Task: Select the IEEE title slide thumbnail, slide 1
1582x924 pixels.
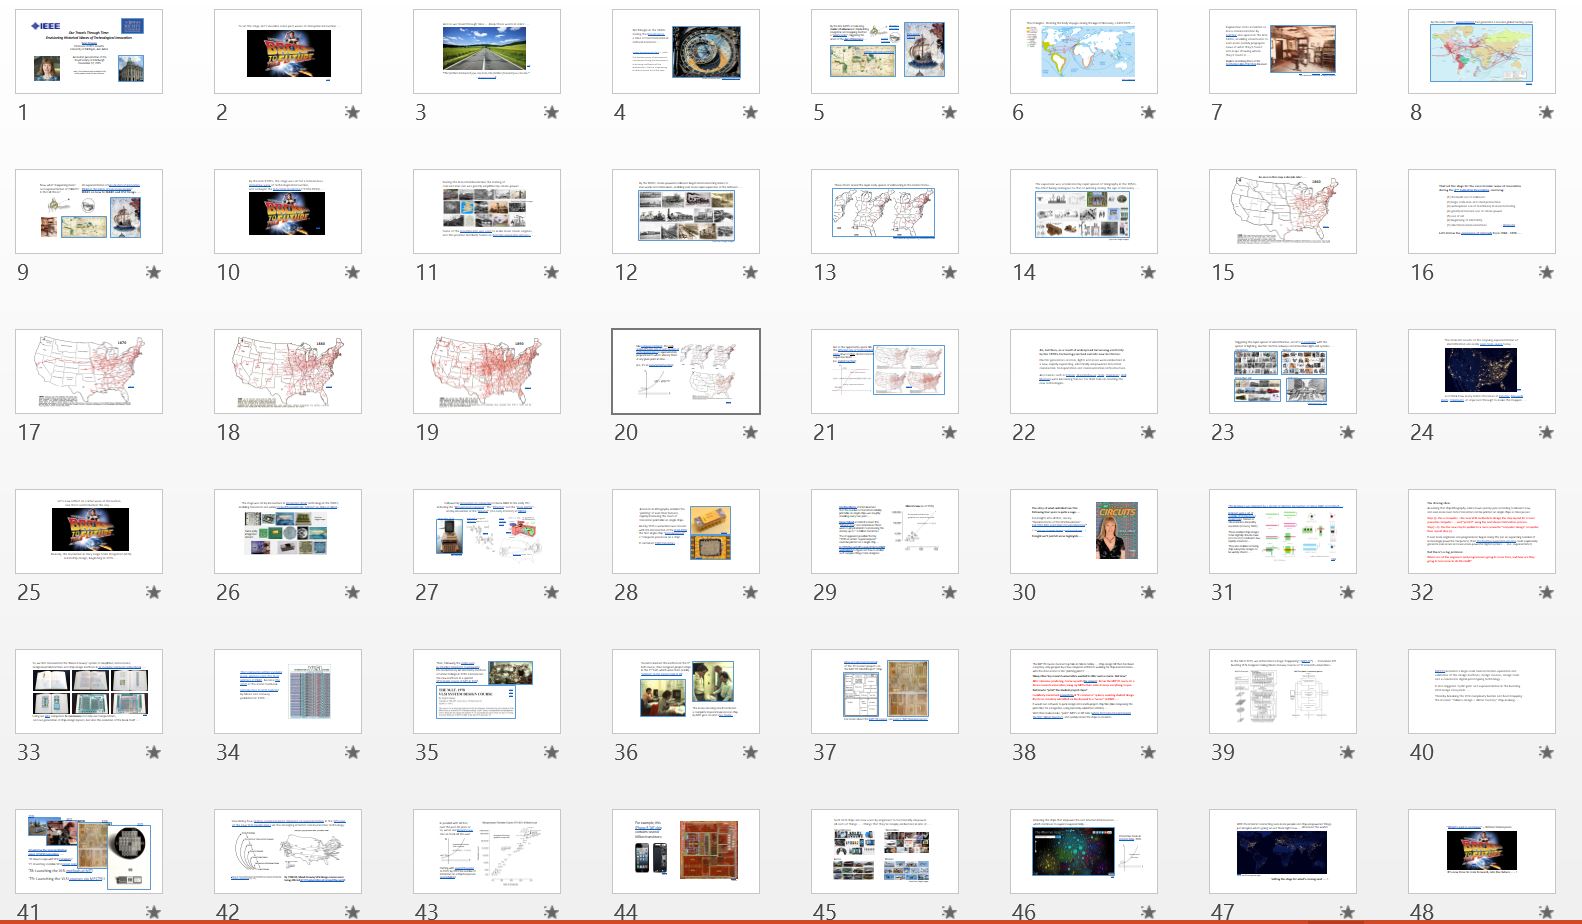Action: (89, 52)
